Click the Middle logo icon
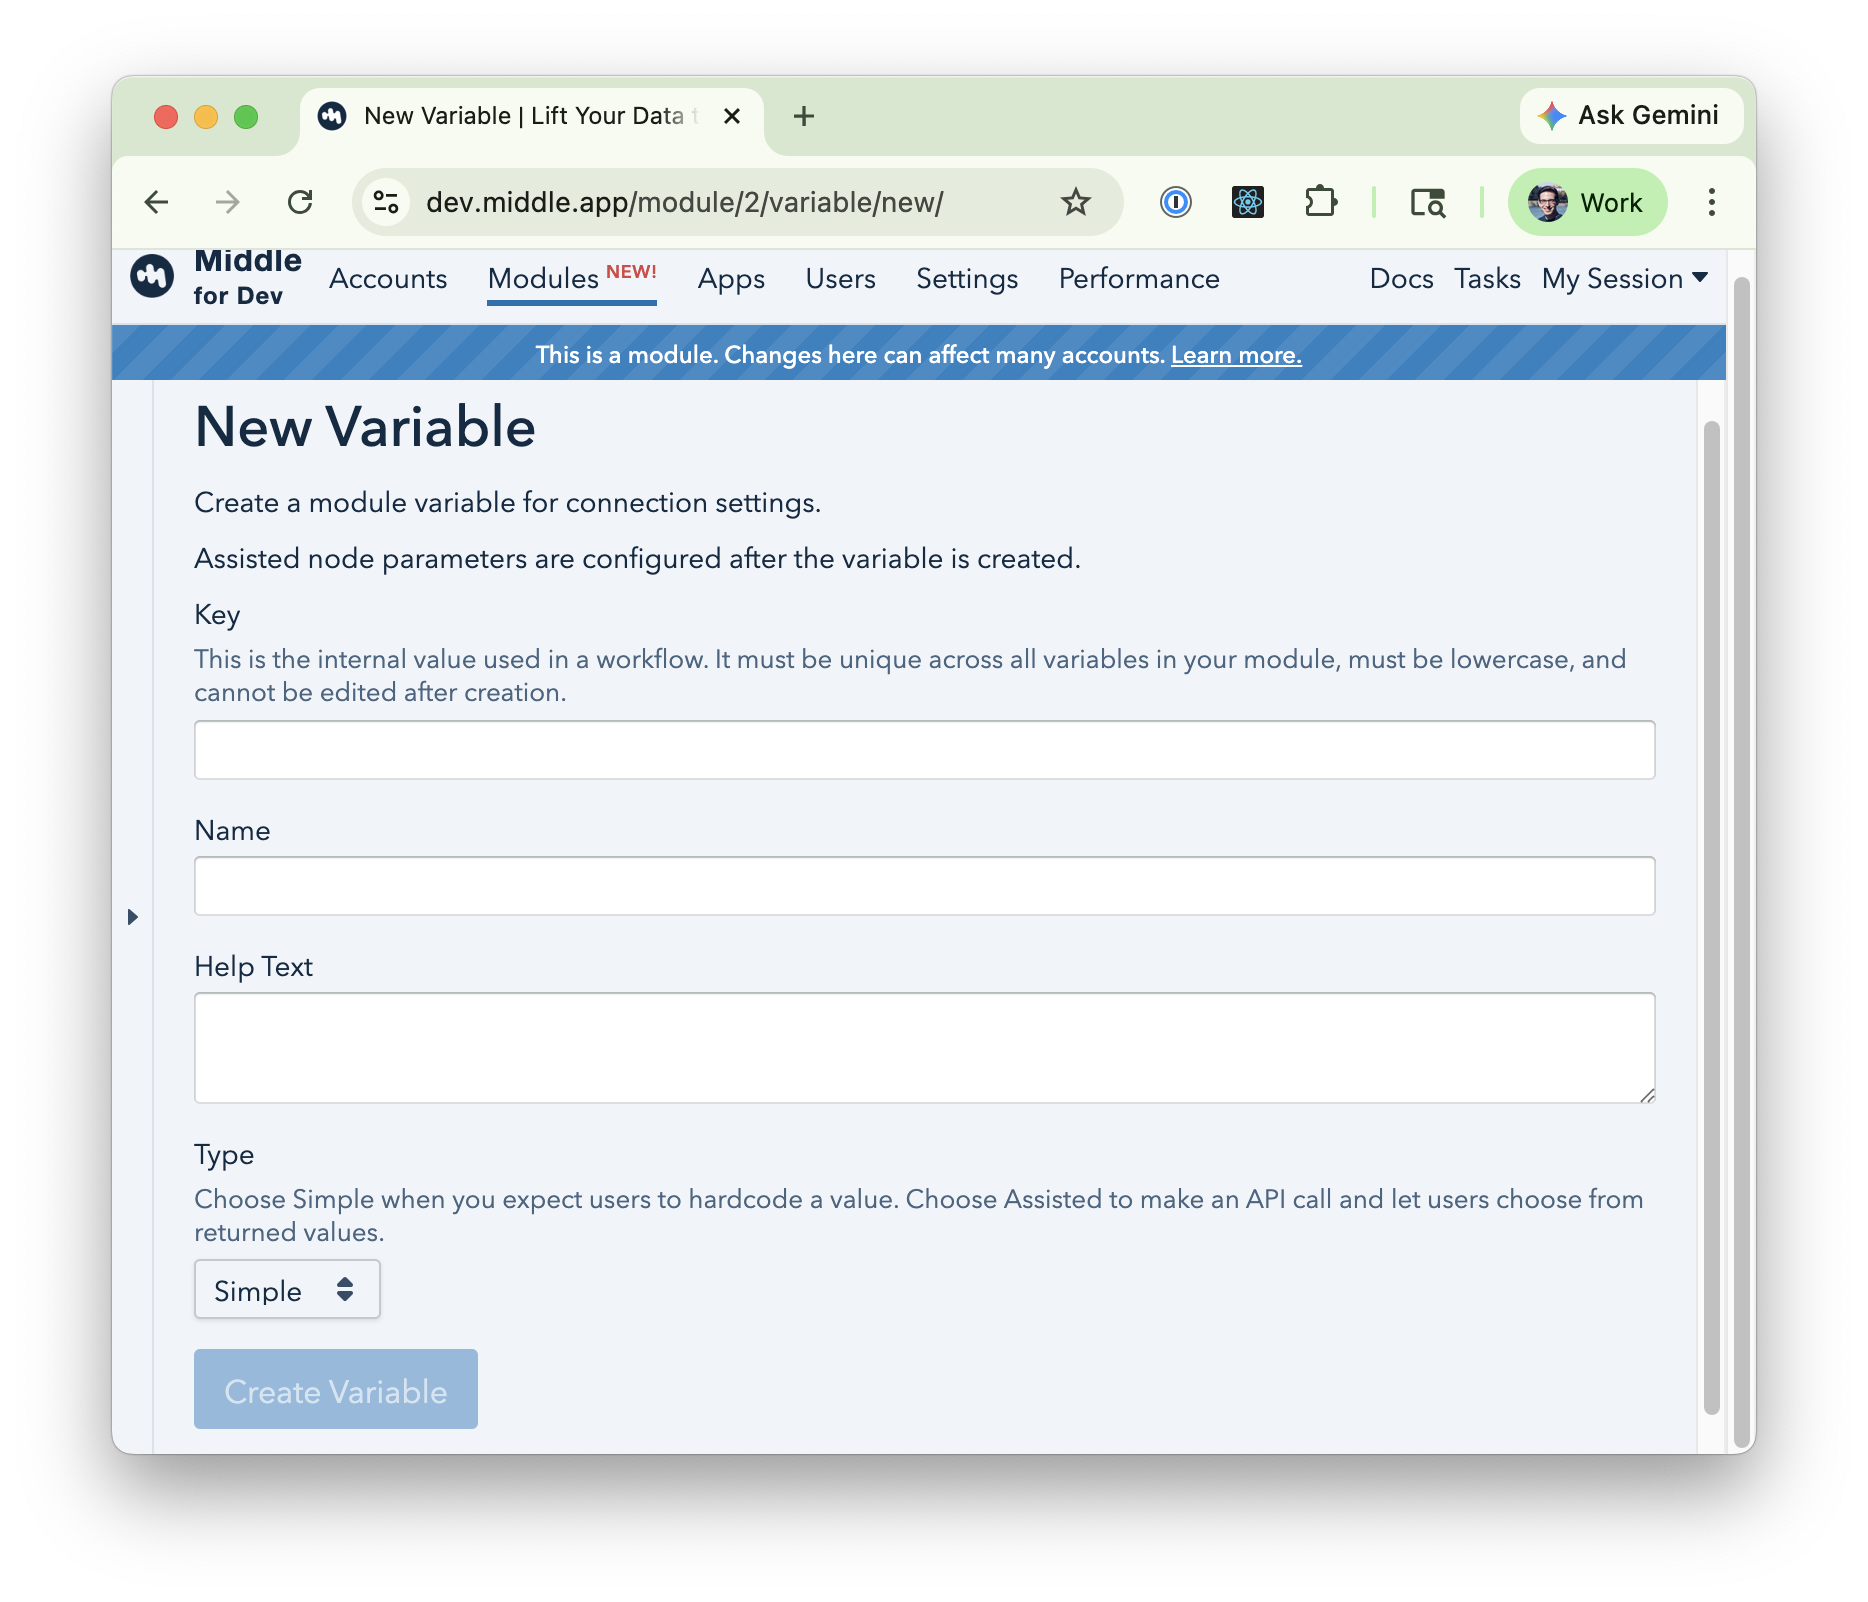 153,276
